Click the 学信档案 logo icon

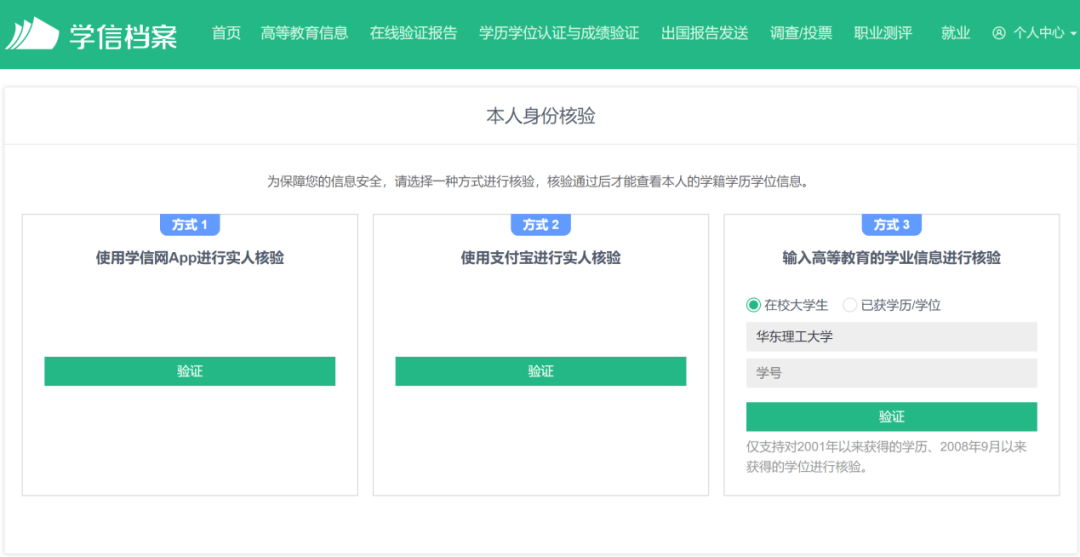click(x=32, y=33)
